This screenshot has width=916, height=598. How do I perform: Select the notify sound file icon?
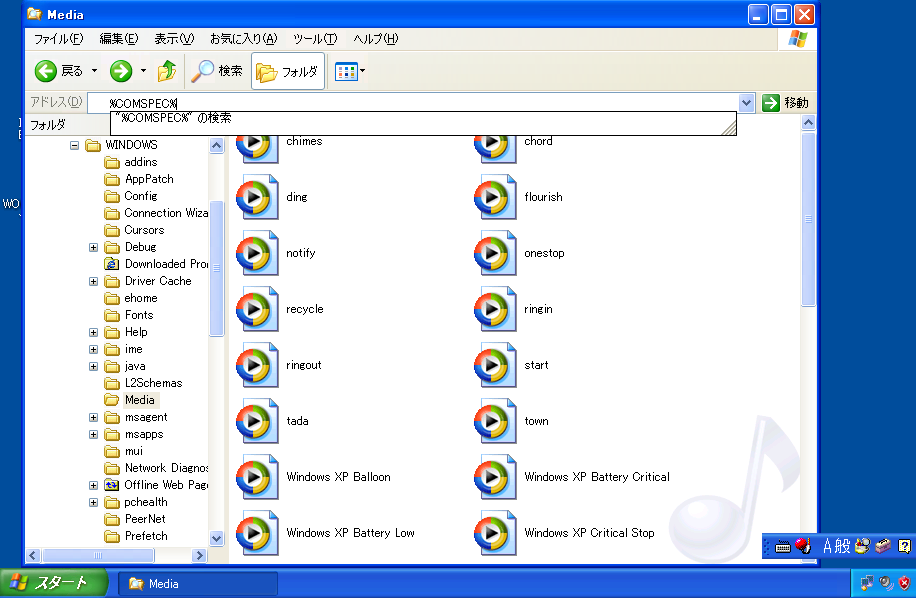click(256, 253)
